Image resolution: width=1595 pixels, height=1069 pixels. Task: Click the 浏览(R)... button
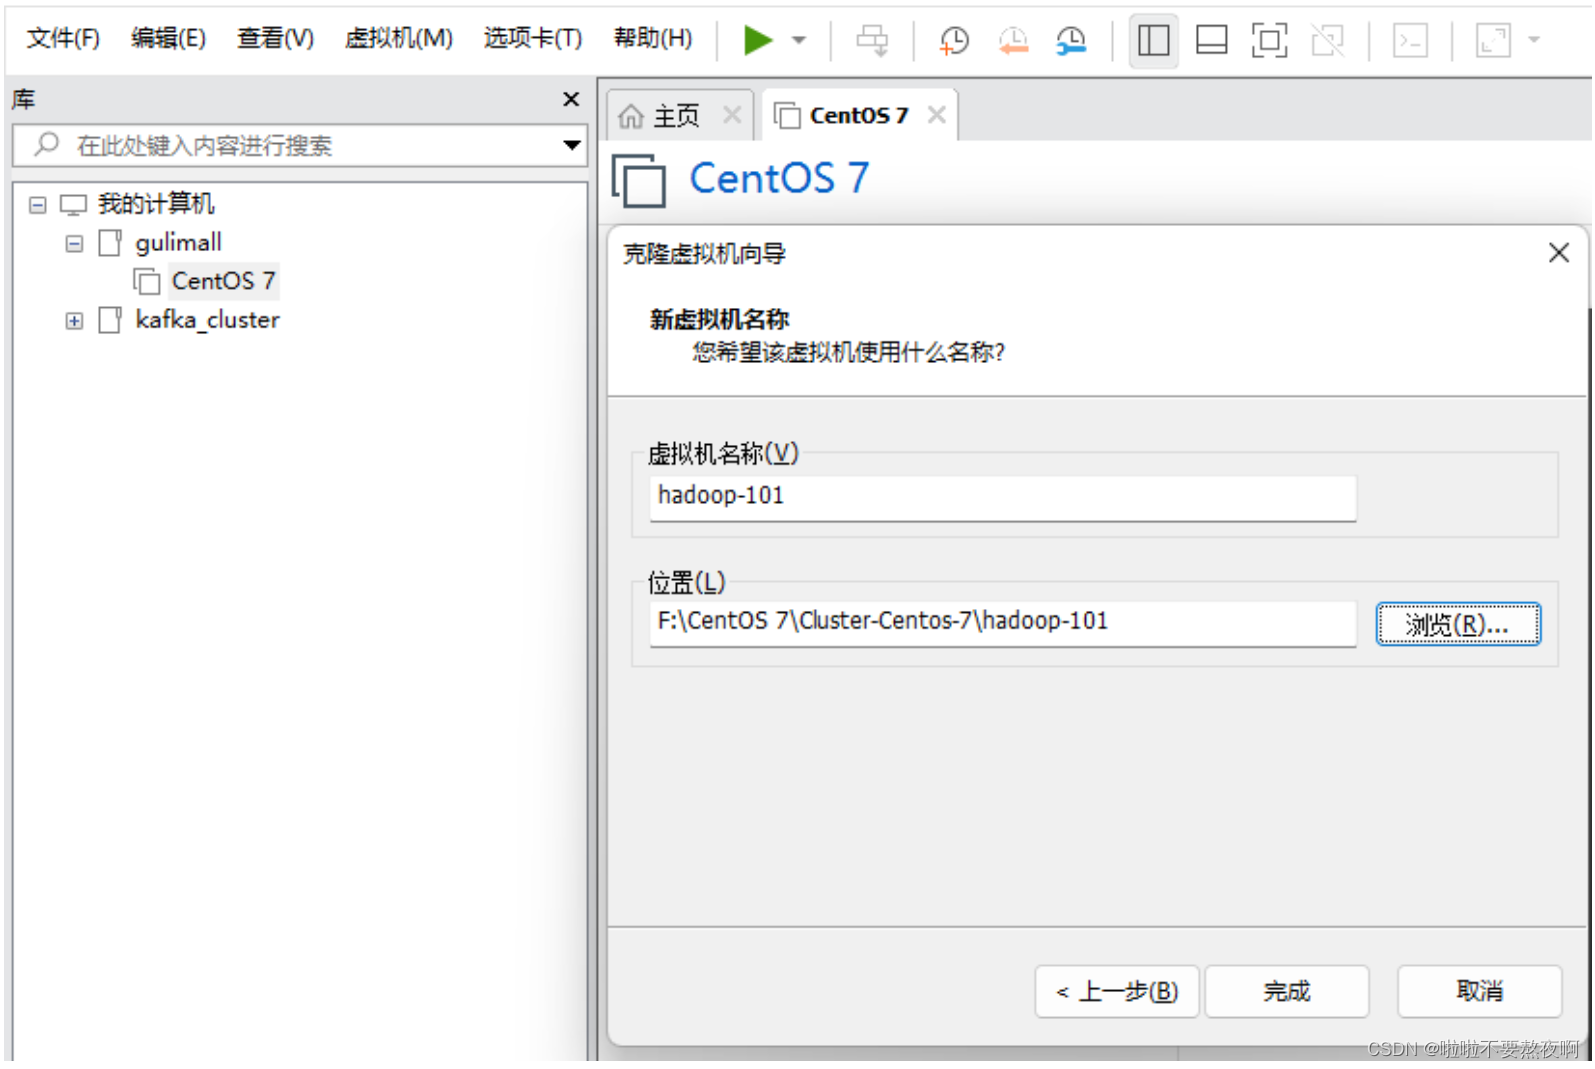pyautogui.click(x=1457, y=625)
